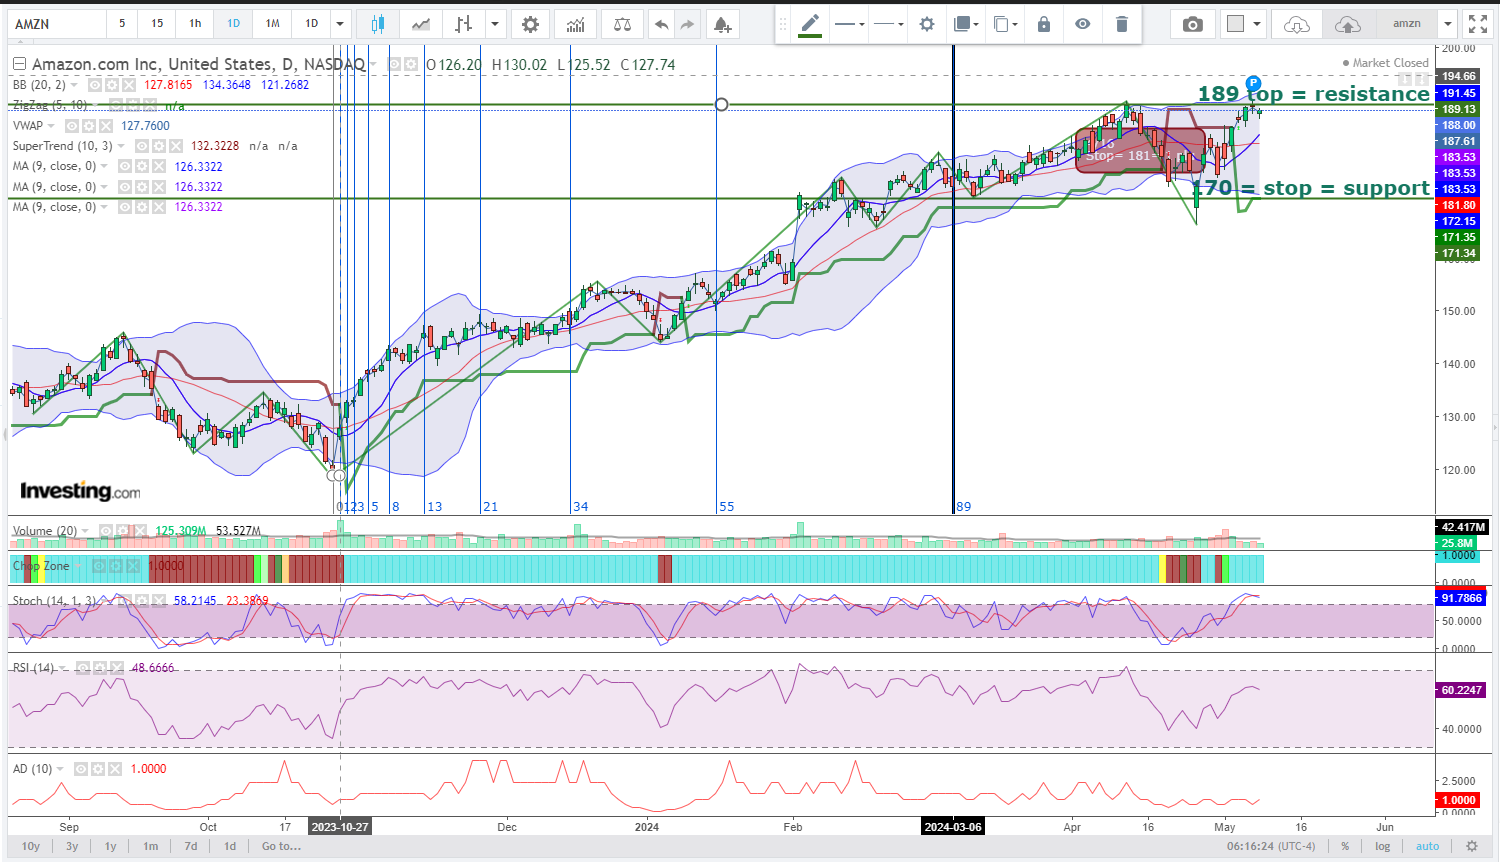The width and height of the screenshot is (1500, 862).
Task: Collapse the indicator legend box
Action: [x=19, y=64]
